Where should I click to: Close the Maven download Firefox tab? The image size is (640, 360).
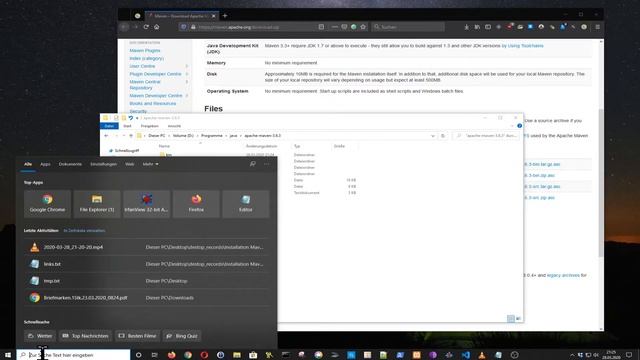pyautogui.click(x=213, y=16)
